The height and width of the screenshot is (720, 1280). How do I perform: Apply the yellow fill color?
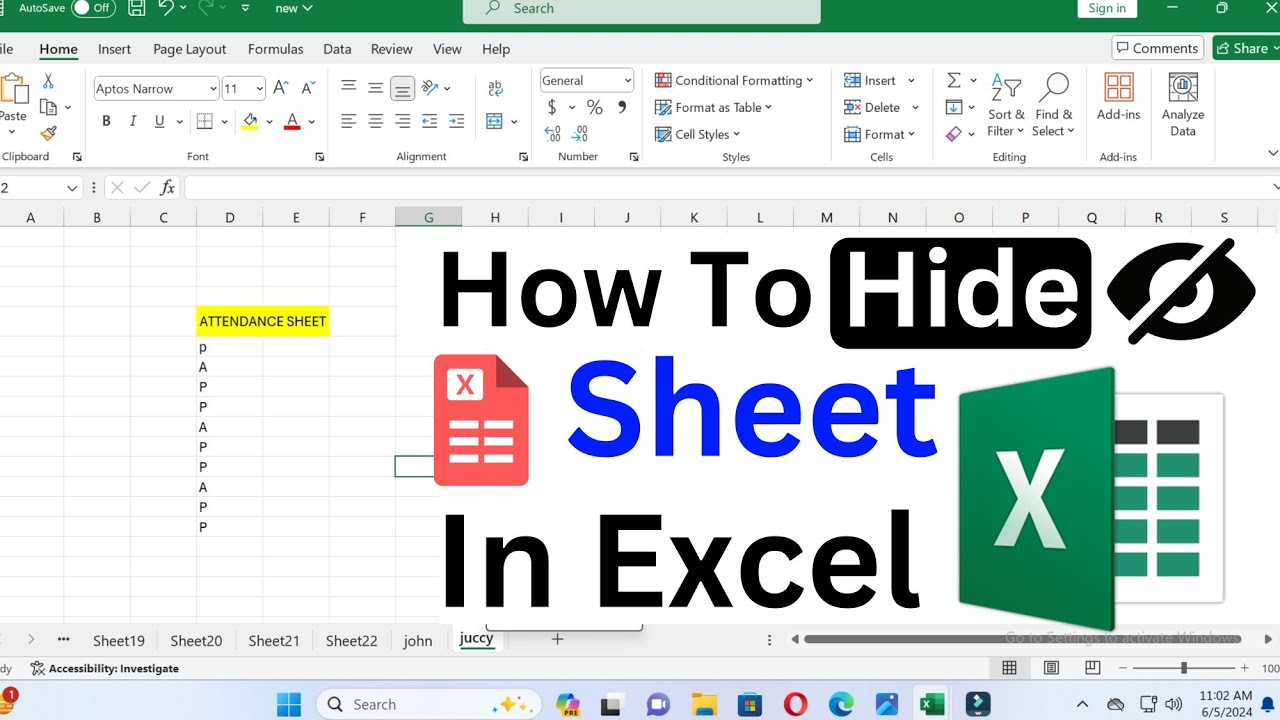tap(250, 121)
